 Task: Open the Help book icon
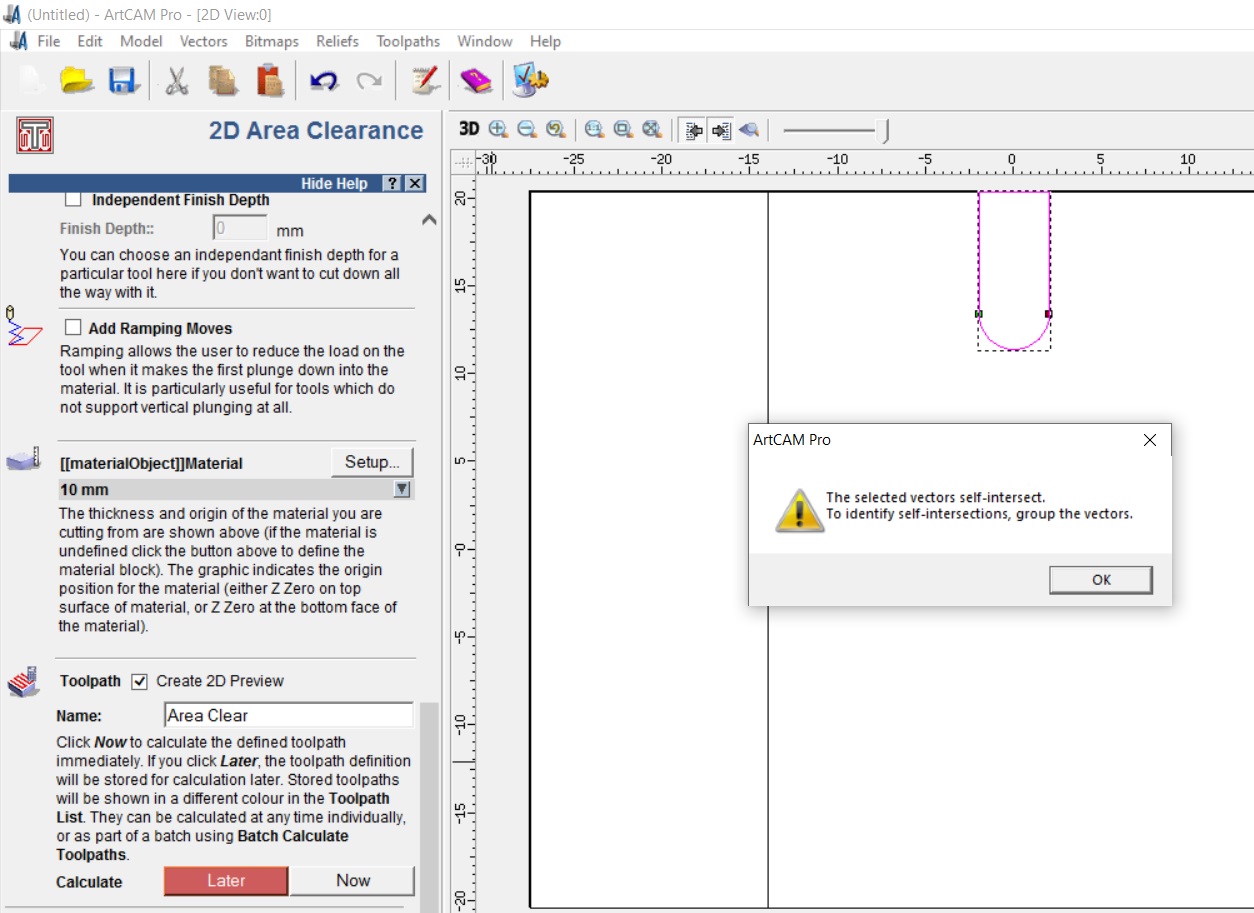pyautogui.click(x=476, y=80)
